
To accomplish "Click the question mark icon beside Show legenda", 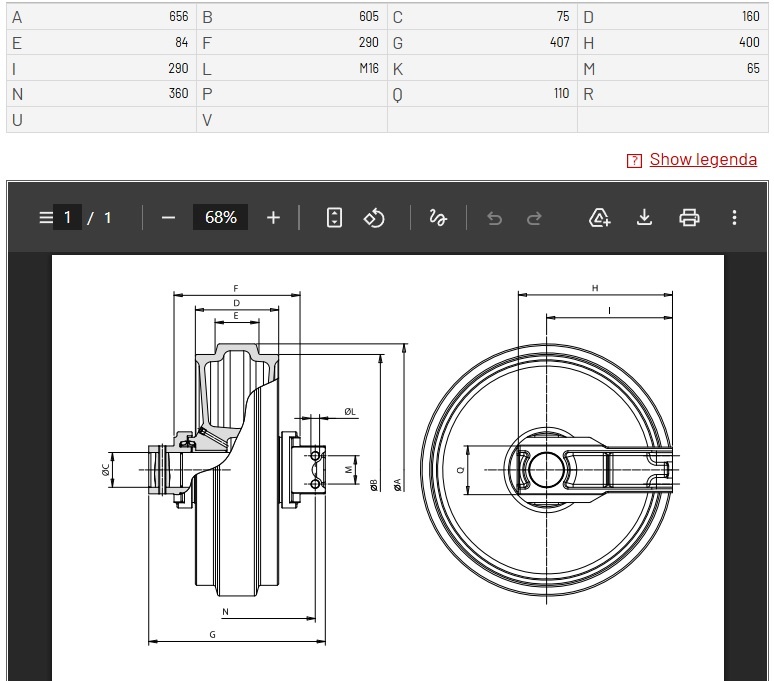I will tap(634, 160).
